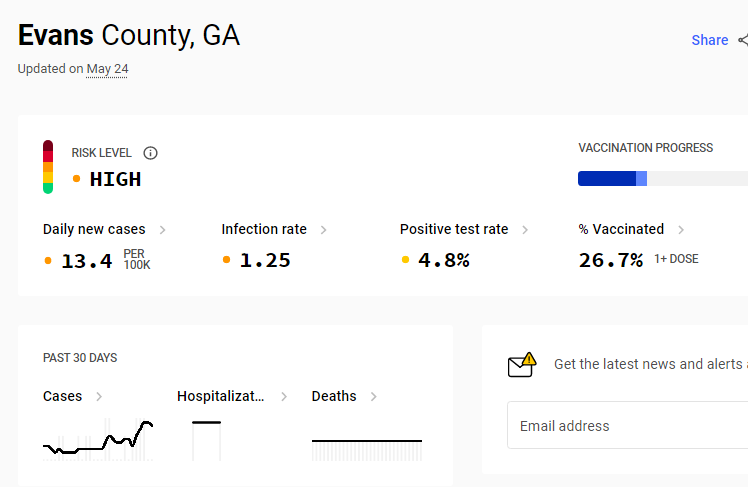Screen dimensions: 748x487
Task: Click the envelope alert icon
Action: (522, 365)
